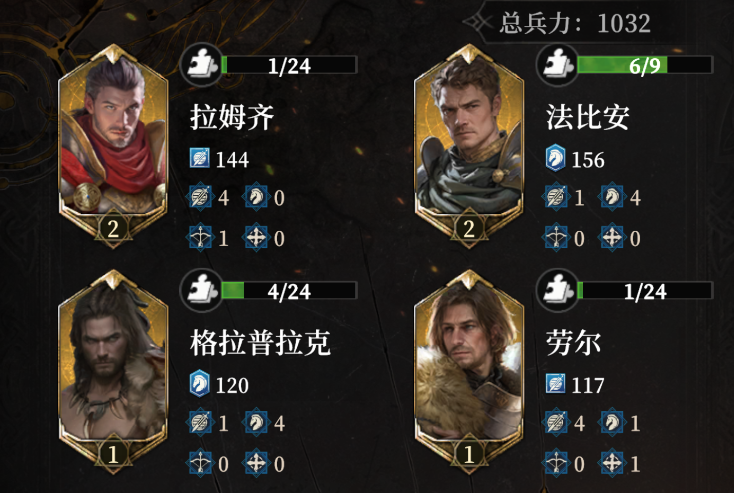Click 格拉普拉克's puzzle shard icon
The image size is (734, 493).
202,291
